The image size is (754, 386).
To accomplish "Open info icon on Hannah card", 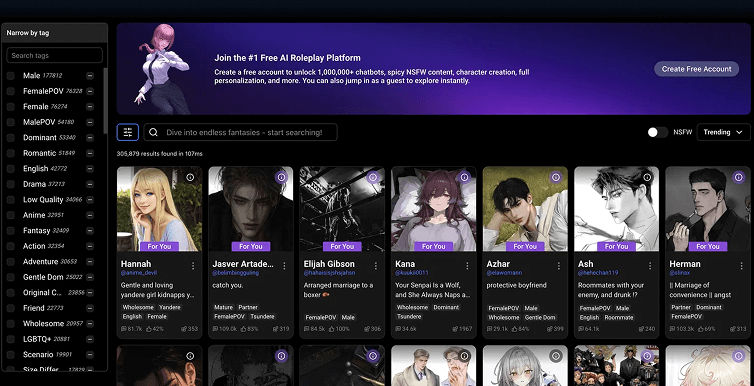I will tap(190, 177).
